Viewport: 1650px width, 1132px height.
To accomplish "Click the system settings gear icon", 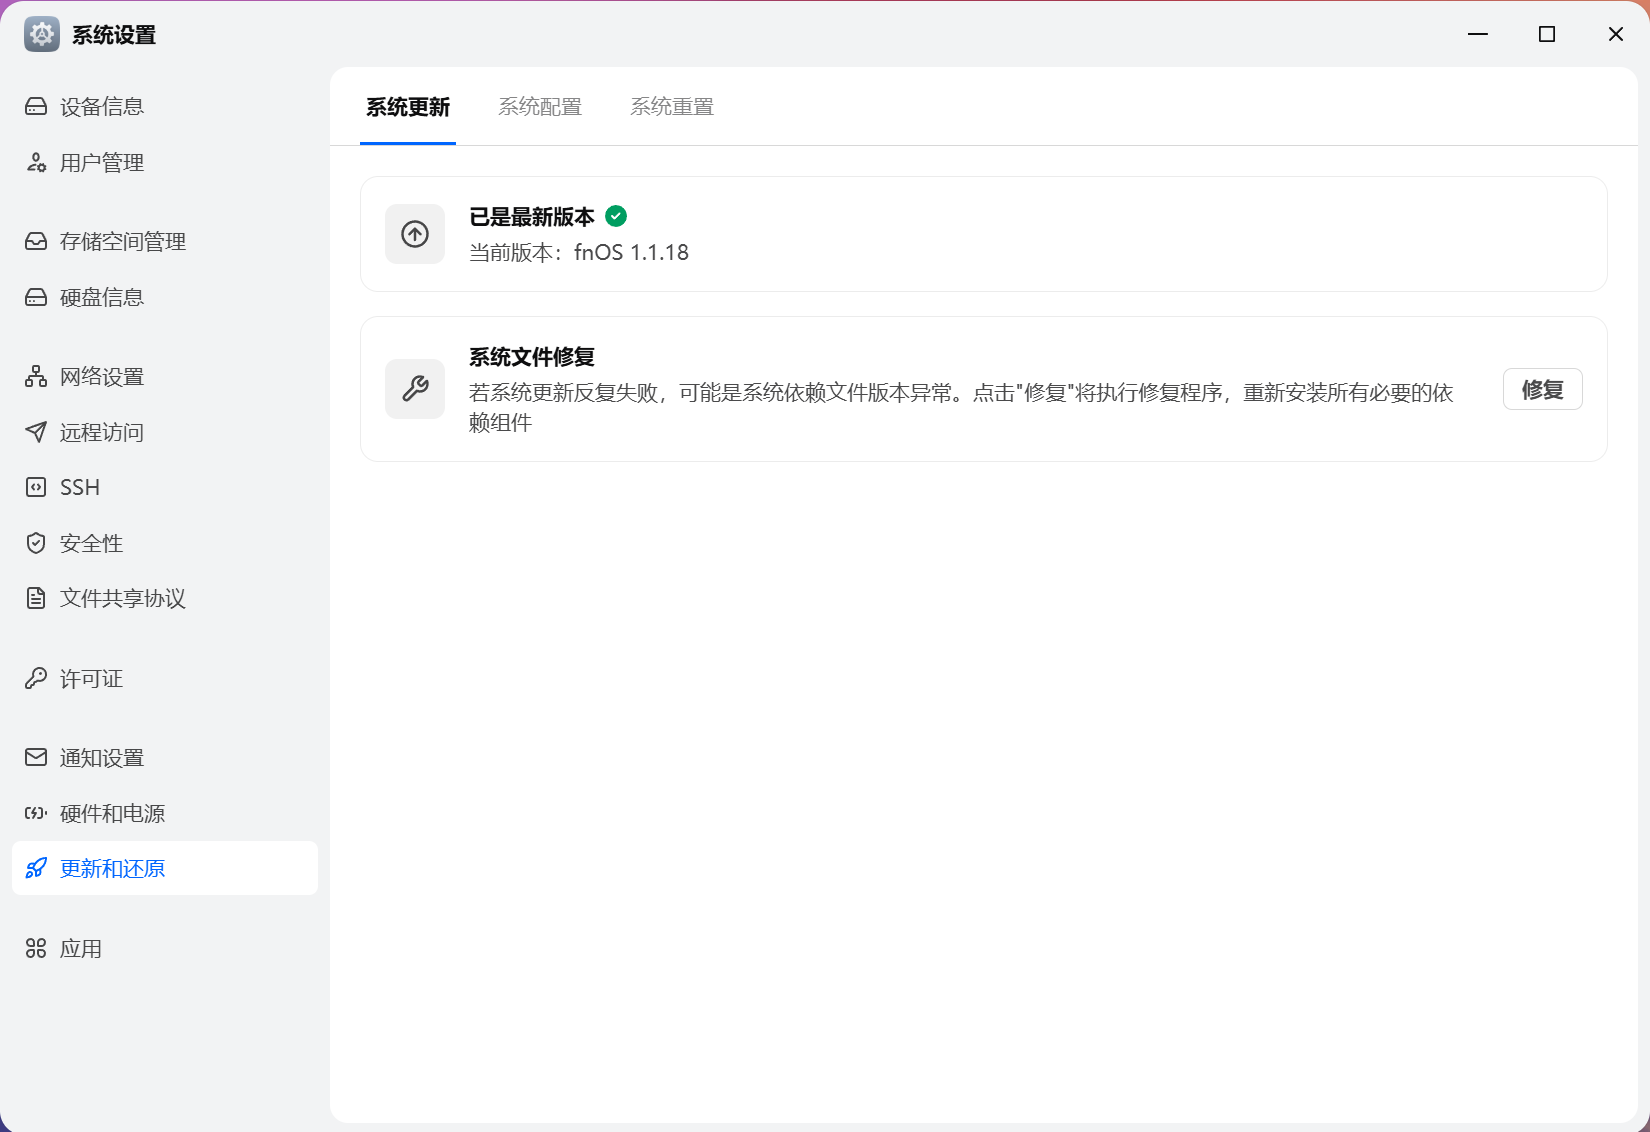I will coord(42,34).
